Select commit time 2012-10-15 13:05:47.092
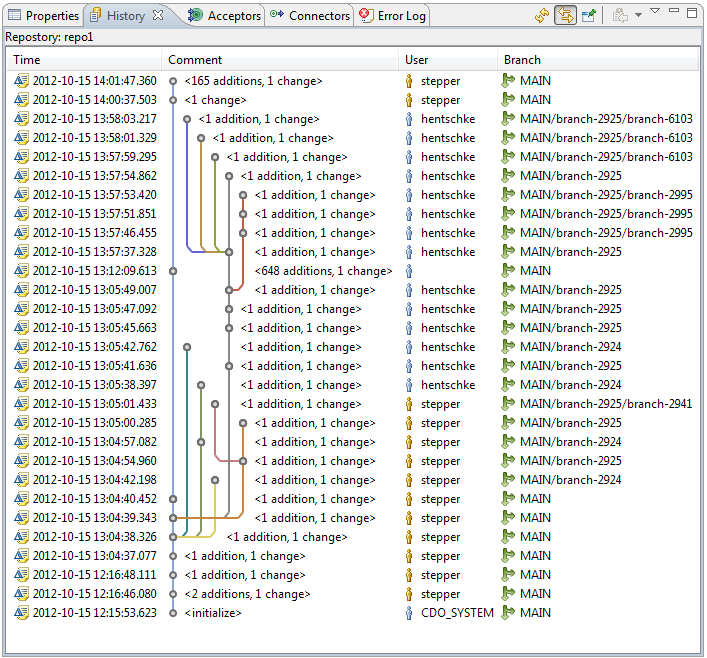Screen dimensions: 707x658 (x=94, y=309)
